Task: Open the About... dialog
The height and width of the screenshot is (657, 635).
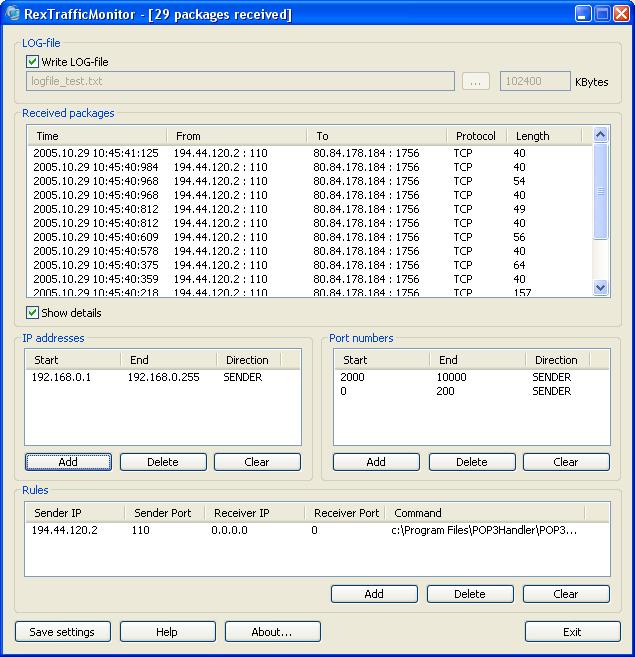Action: (273, 631)
